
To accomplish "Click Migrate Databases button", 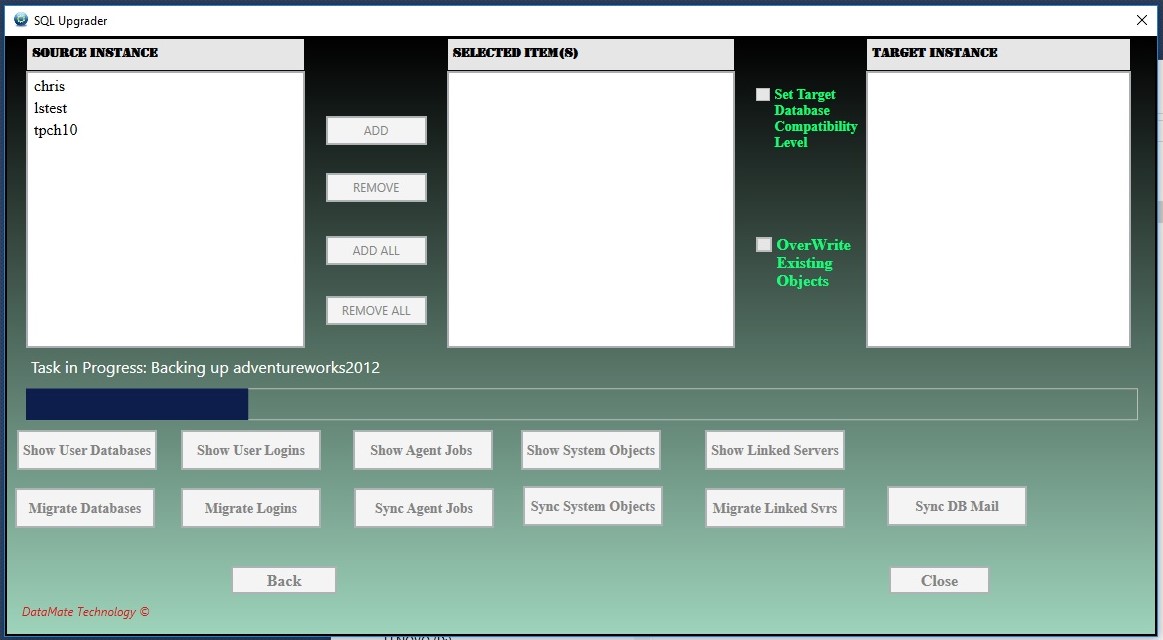I will point(85,508).
